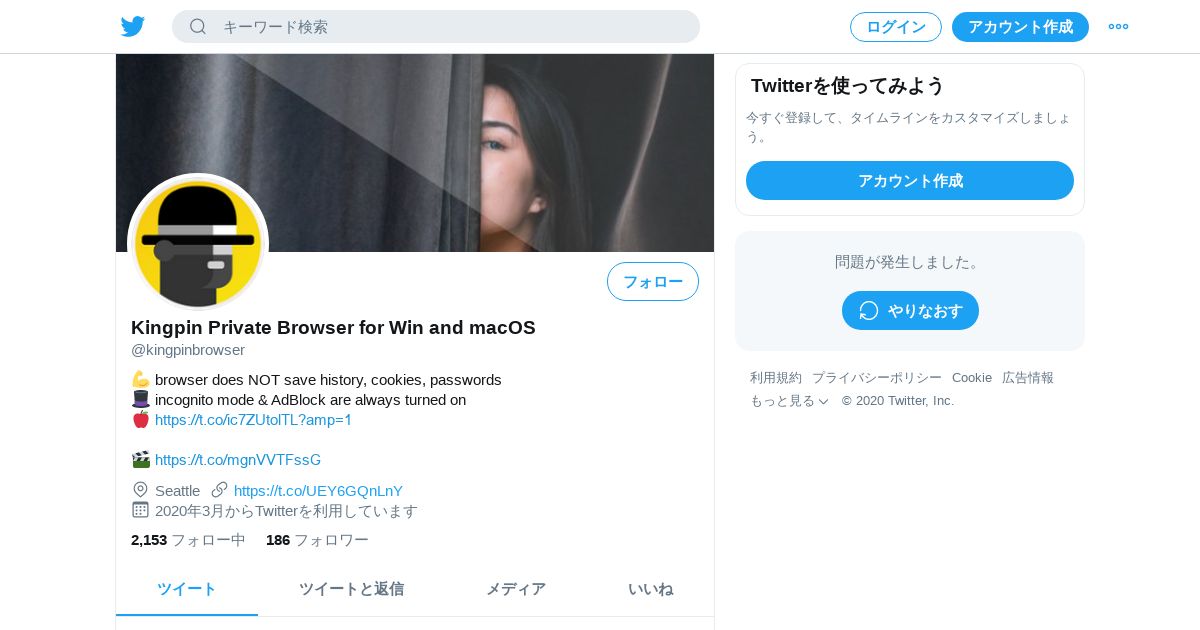Screen dimensions: 1200x630
Task: Click the ログイン button
Action: click(896, 27)
